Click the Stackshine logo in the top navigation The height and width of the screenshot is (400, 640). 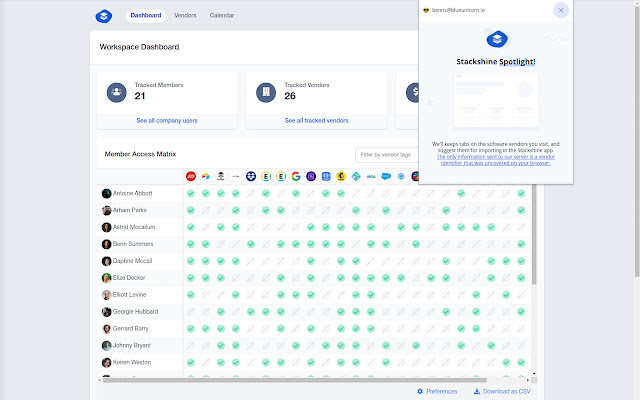(104, 16)
